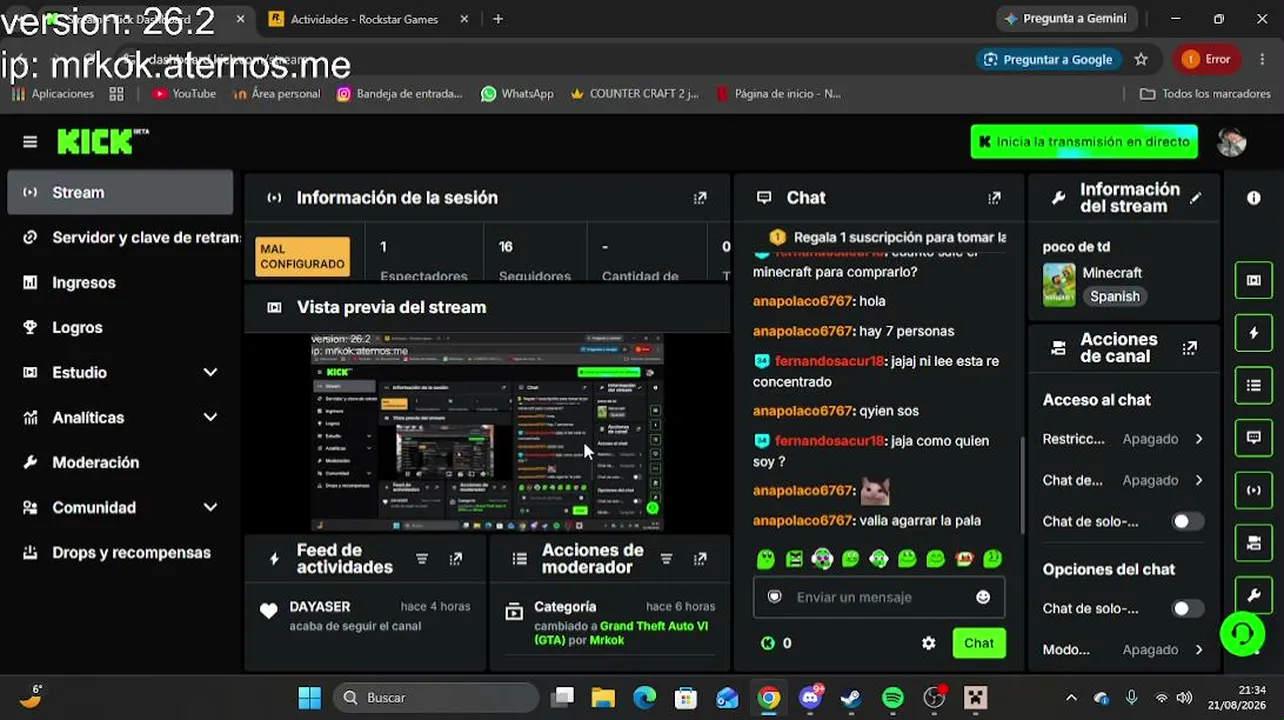Pop out the Feed de actividades panel
1284x720 pixels.
(x=456, y=559)
